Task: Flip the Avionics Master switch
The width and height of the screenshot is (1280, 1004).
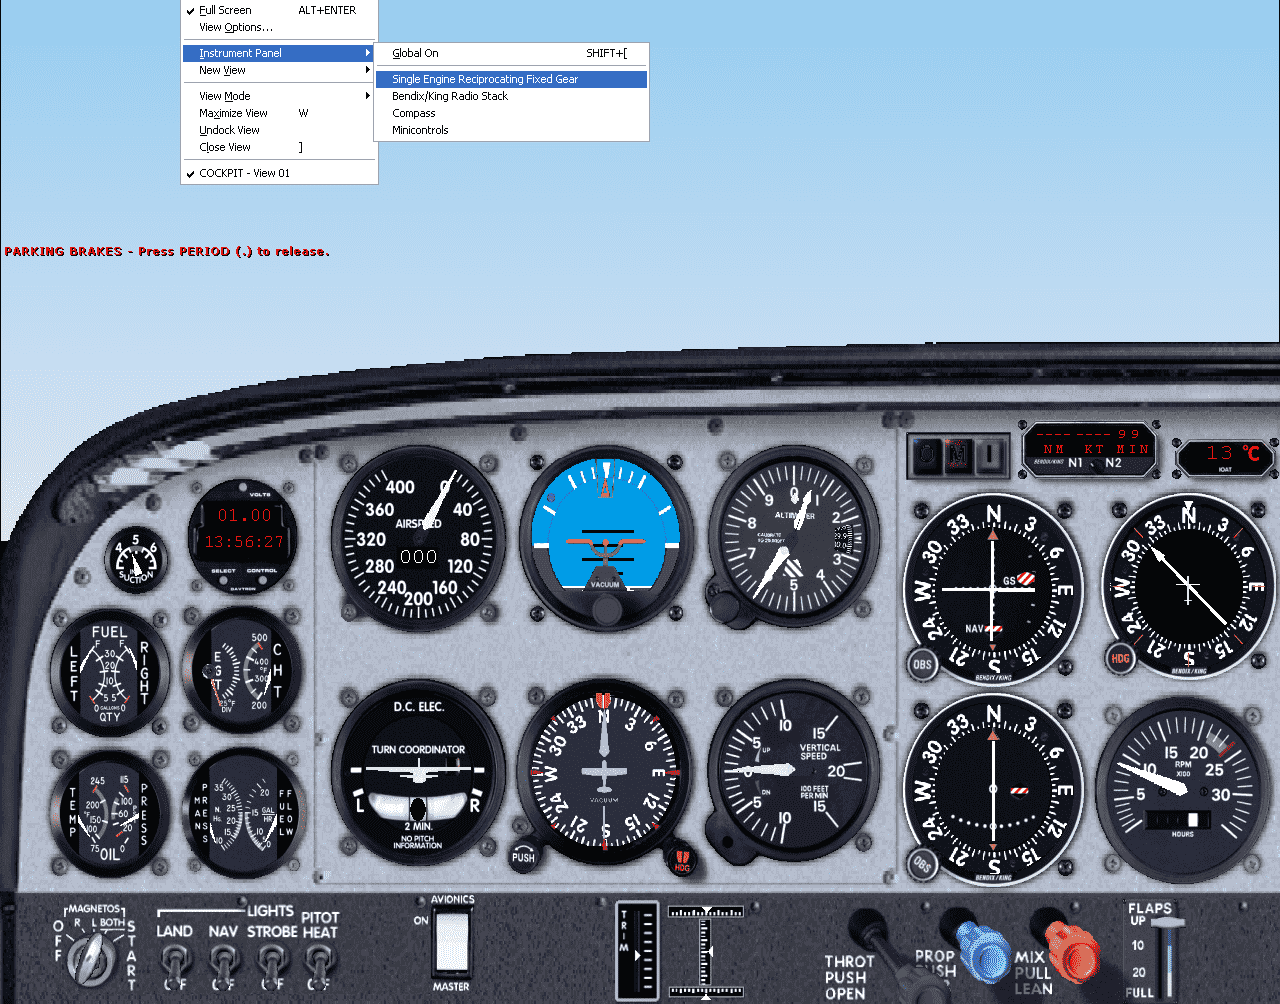Action: (x=451, y=943)
